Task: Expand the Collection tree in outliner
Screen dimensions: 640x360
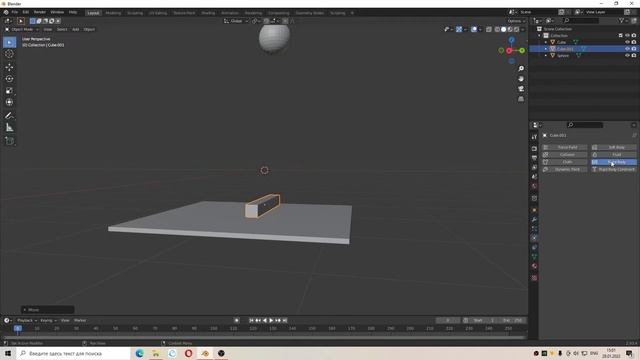Action: [540, 36]
